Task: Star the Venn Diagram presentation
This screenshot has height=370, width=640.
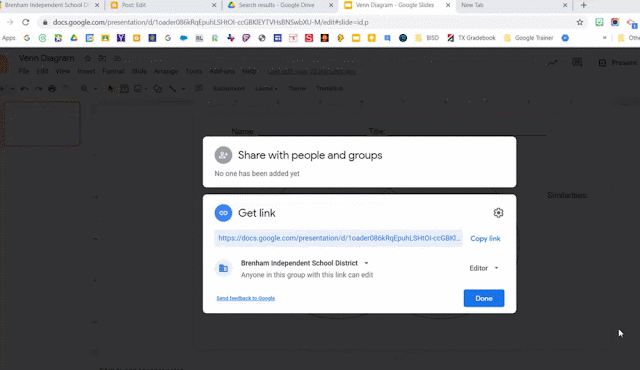Action: [87, 58]
